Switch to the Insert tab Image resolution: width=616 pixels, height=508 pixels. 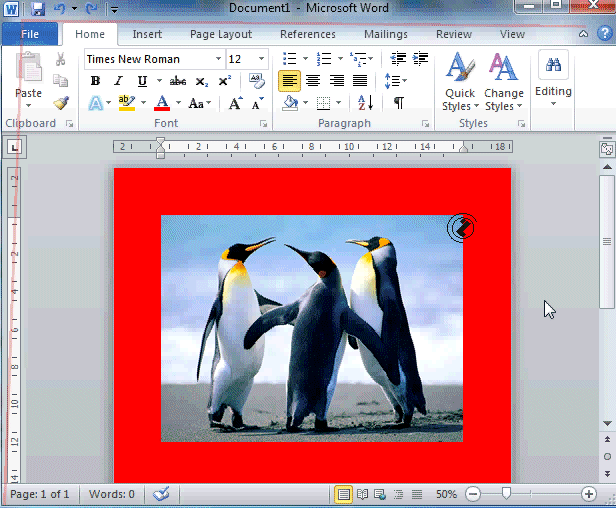[x=147, y=34]
